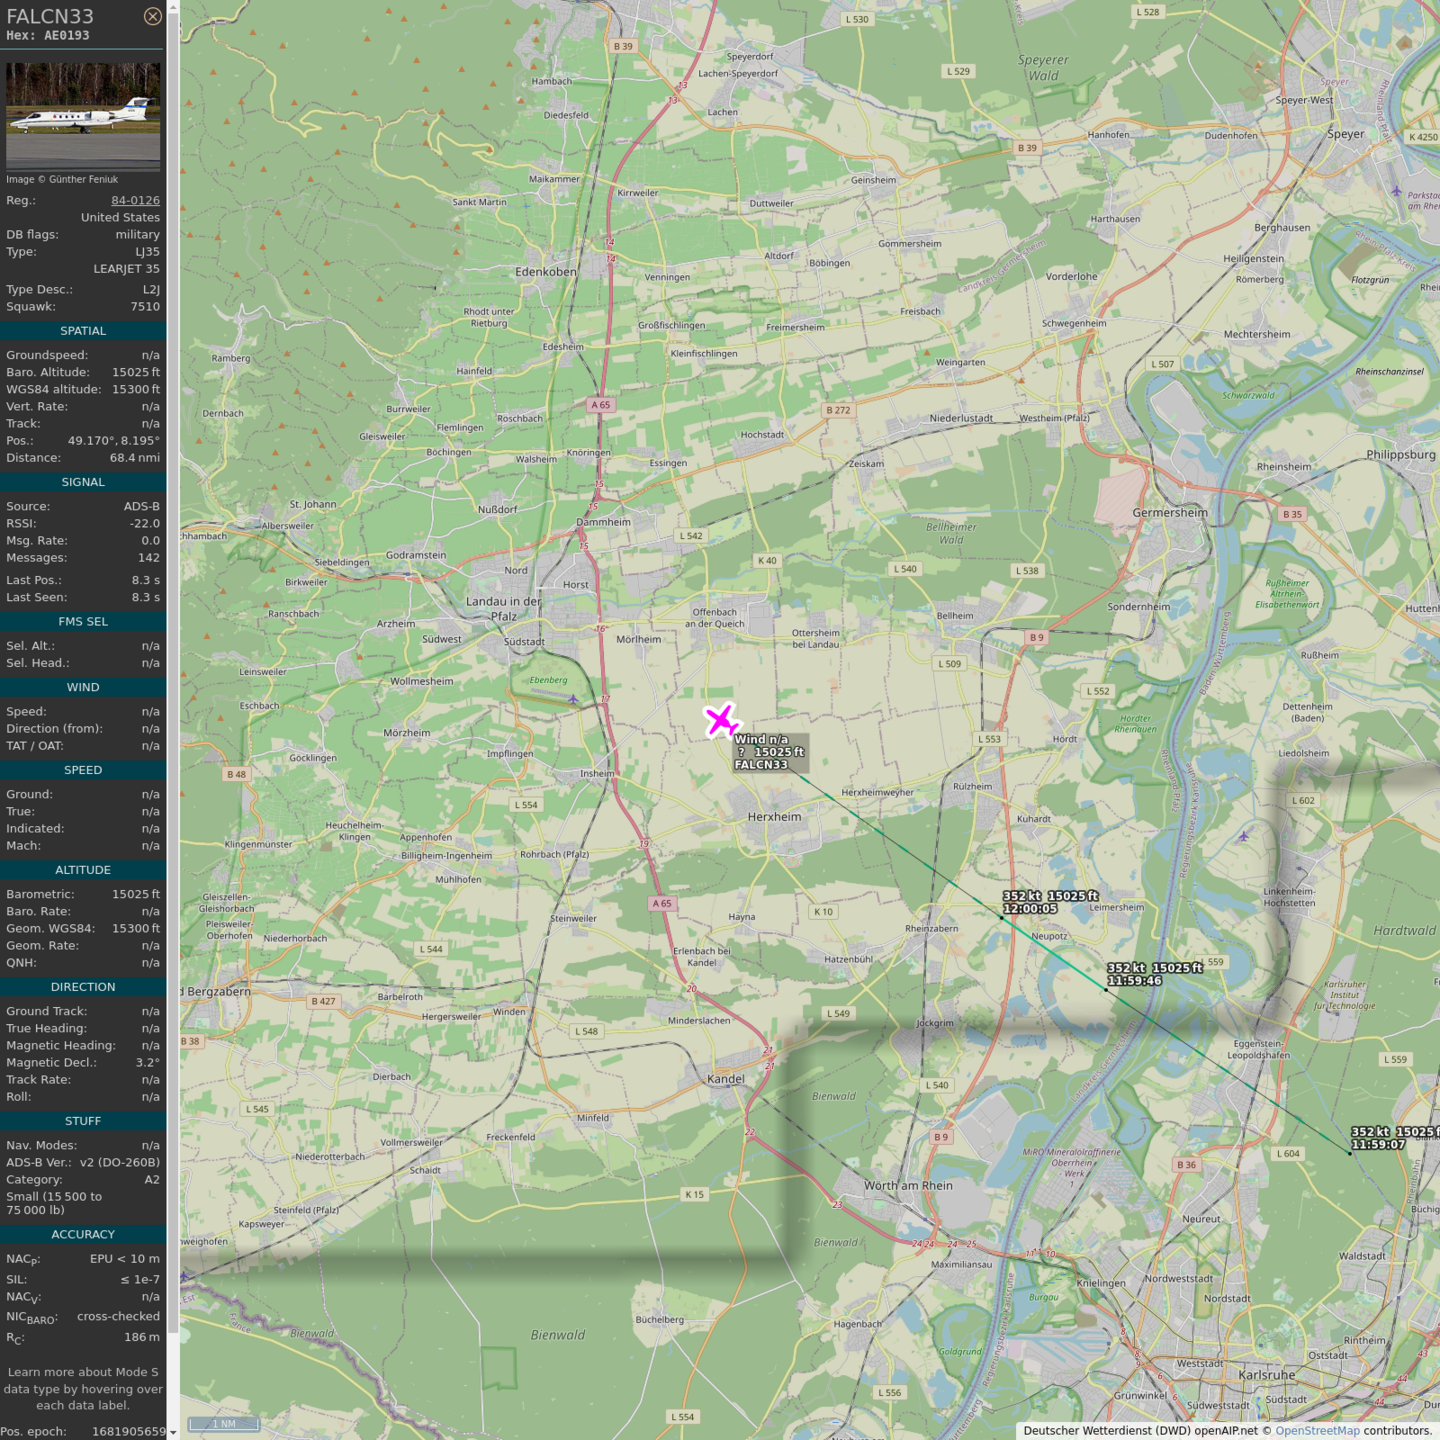Viewport: 1440px width, 1440px height.
Task: Open registration link 84-0126
Action: click(x=135, y=200)
